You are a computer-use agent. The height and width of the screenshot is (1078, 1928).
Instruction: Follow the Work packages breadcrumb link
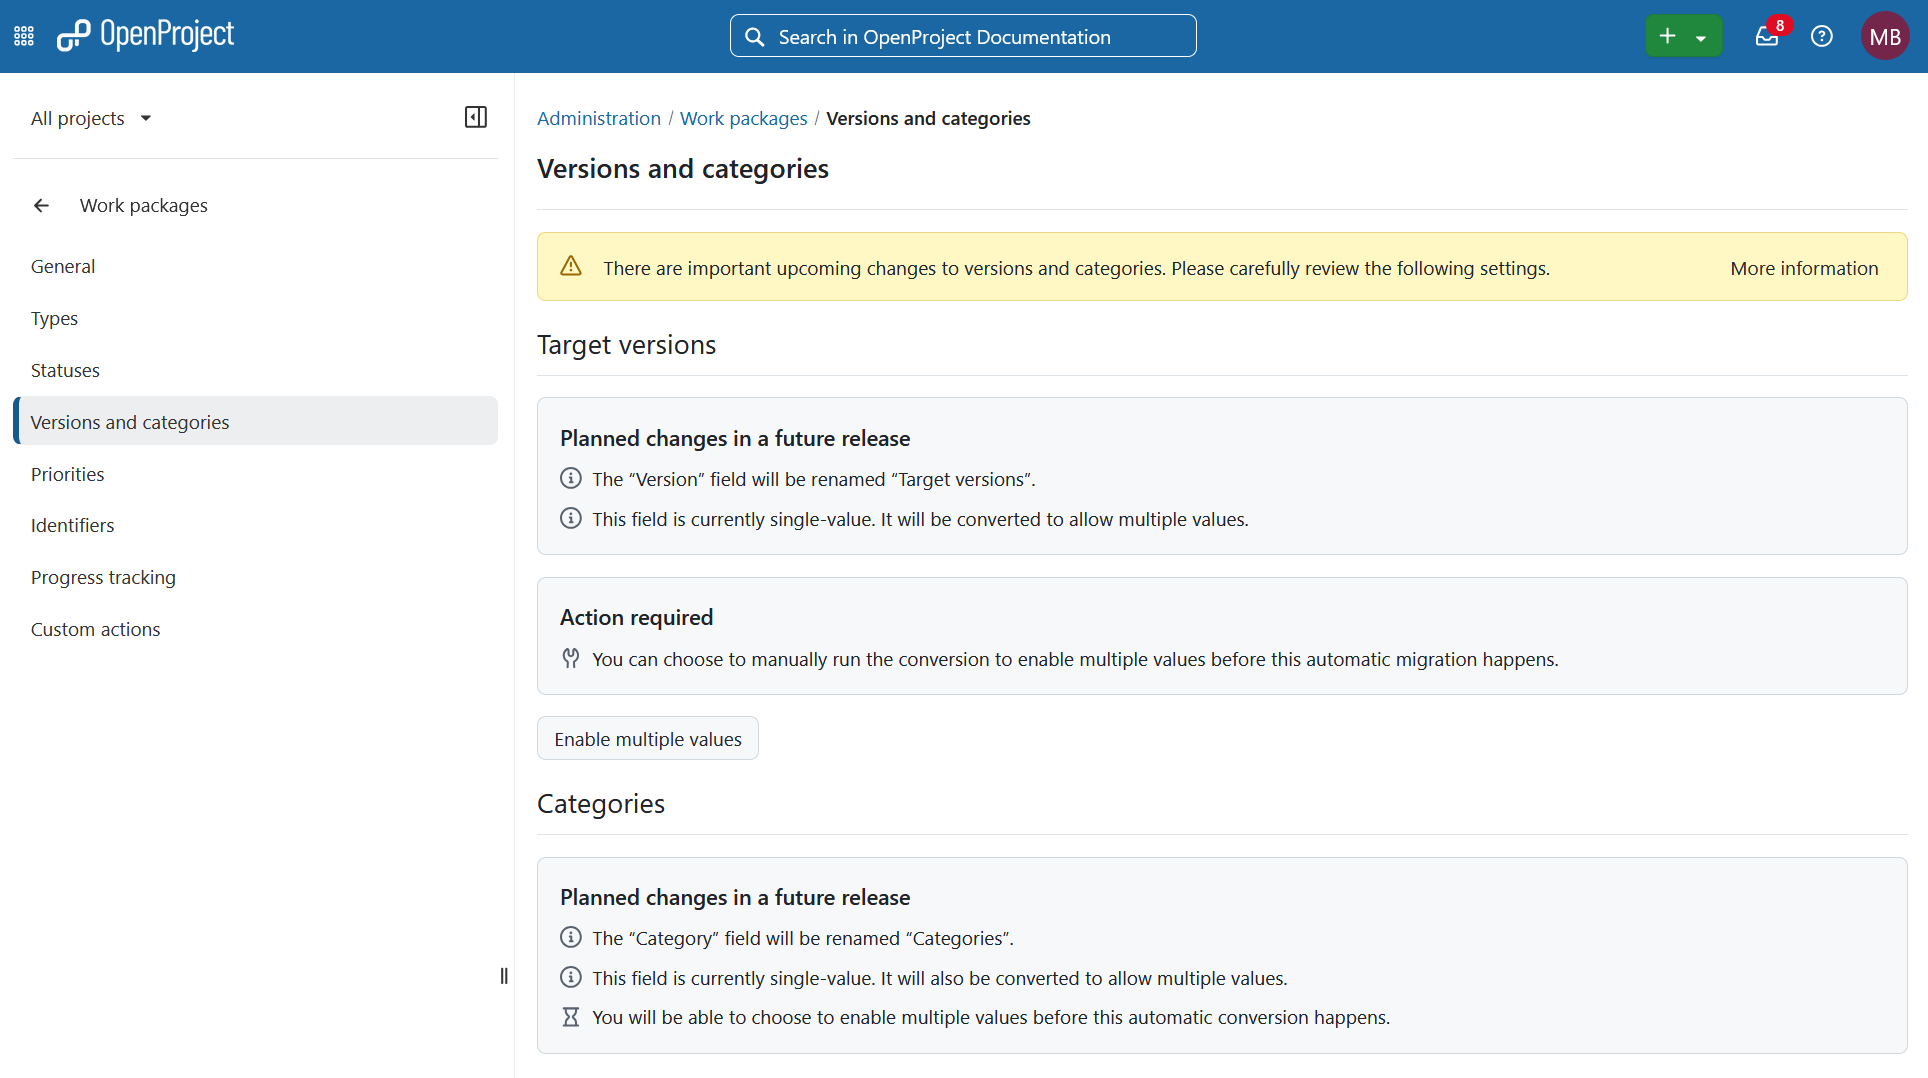click(x=743, y=118)
